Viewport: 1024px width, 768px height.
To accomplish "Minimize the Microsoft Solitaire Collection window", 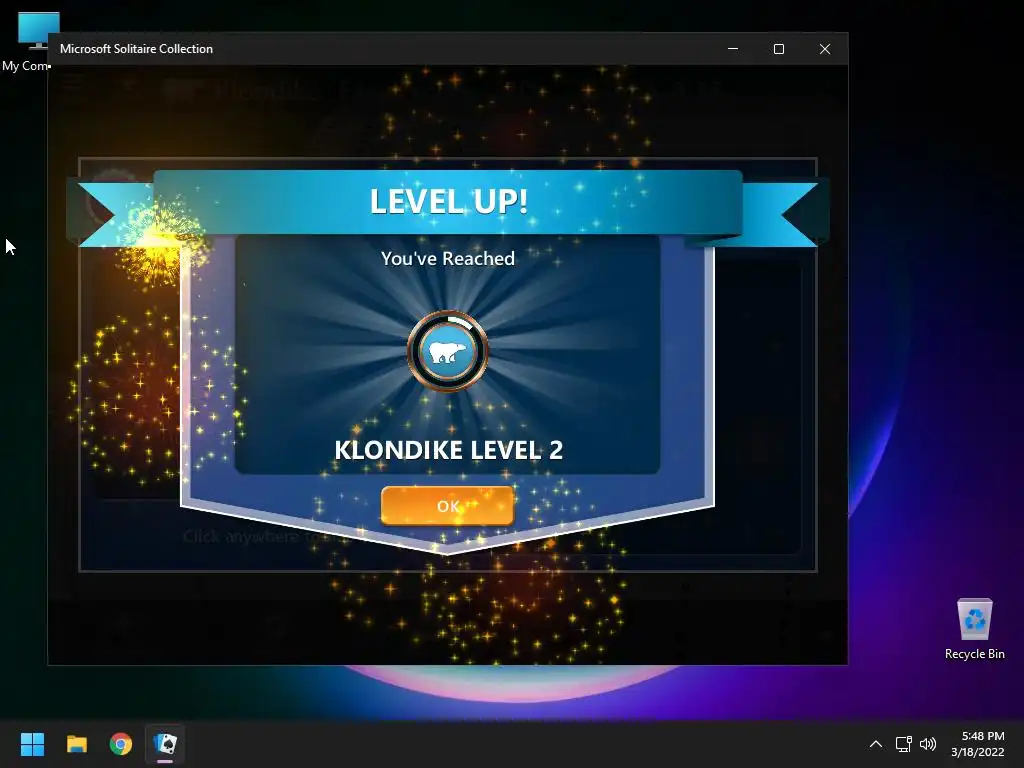I will click(733, 49).
